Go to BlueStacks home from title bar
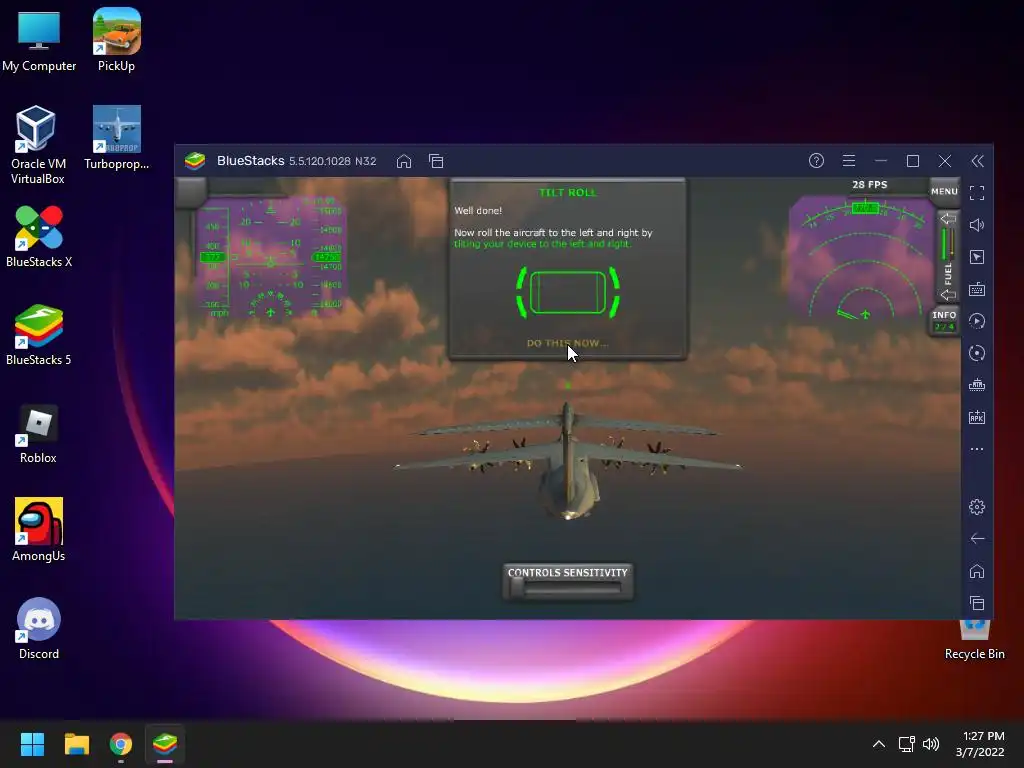The width and height of the screenshot is (1024, 768). pyautogui.click(x=404, y=161)
